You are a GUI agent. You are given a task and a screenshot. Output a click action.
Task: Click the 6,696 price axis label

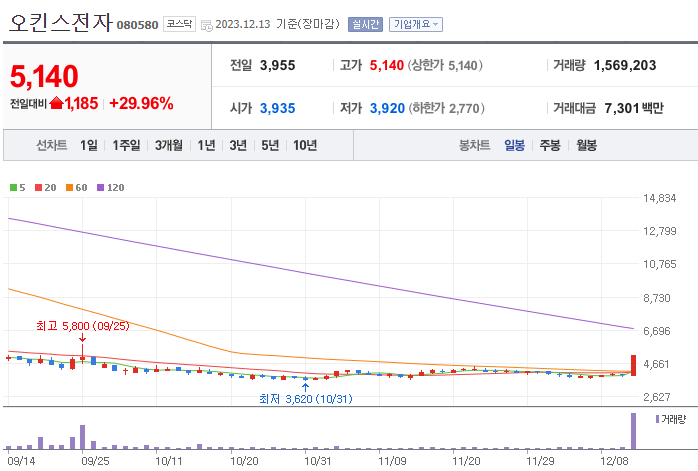click(x=657, y=331)
